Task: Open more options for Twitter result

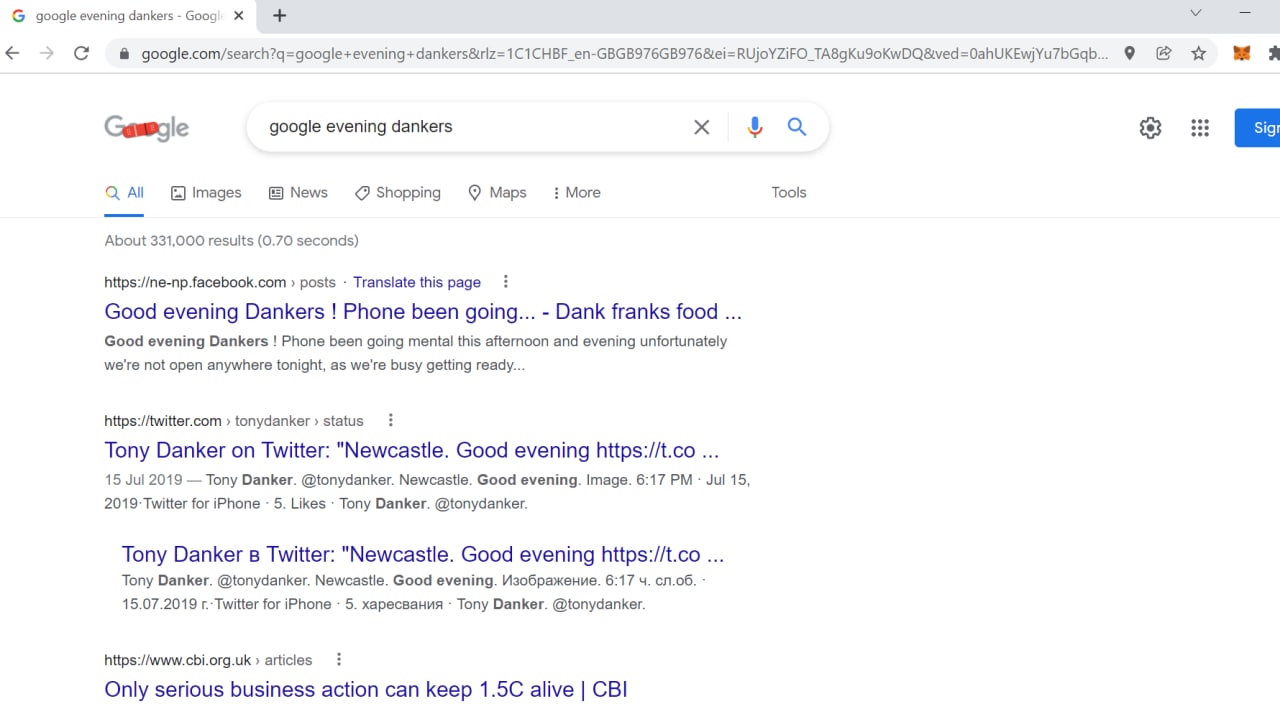Action: (391, 421)
